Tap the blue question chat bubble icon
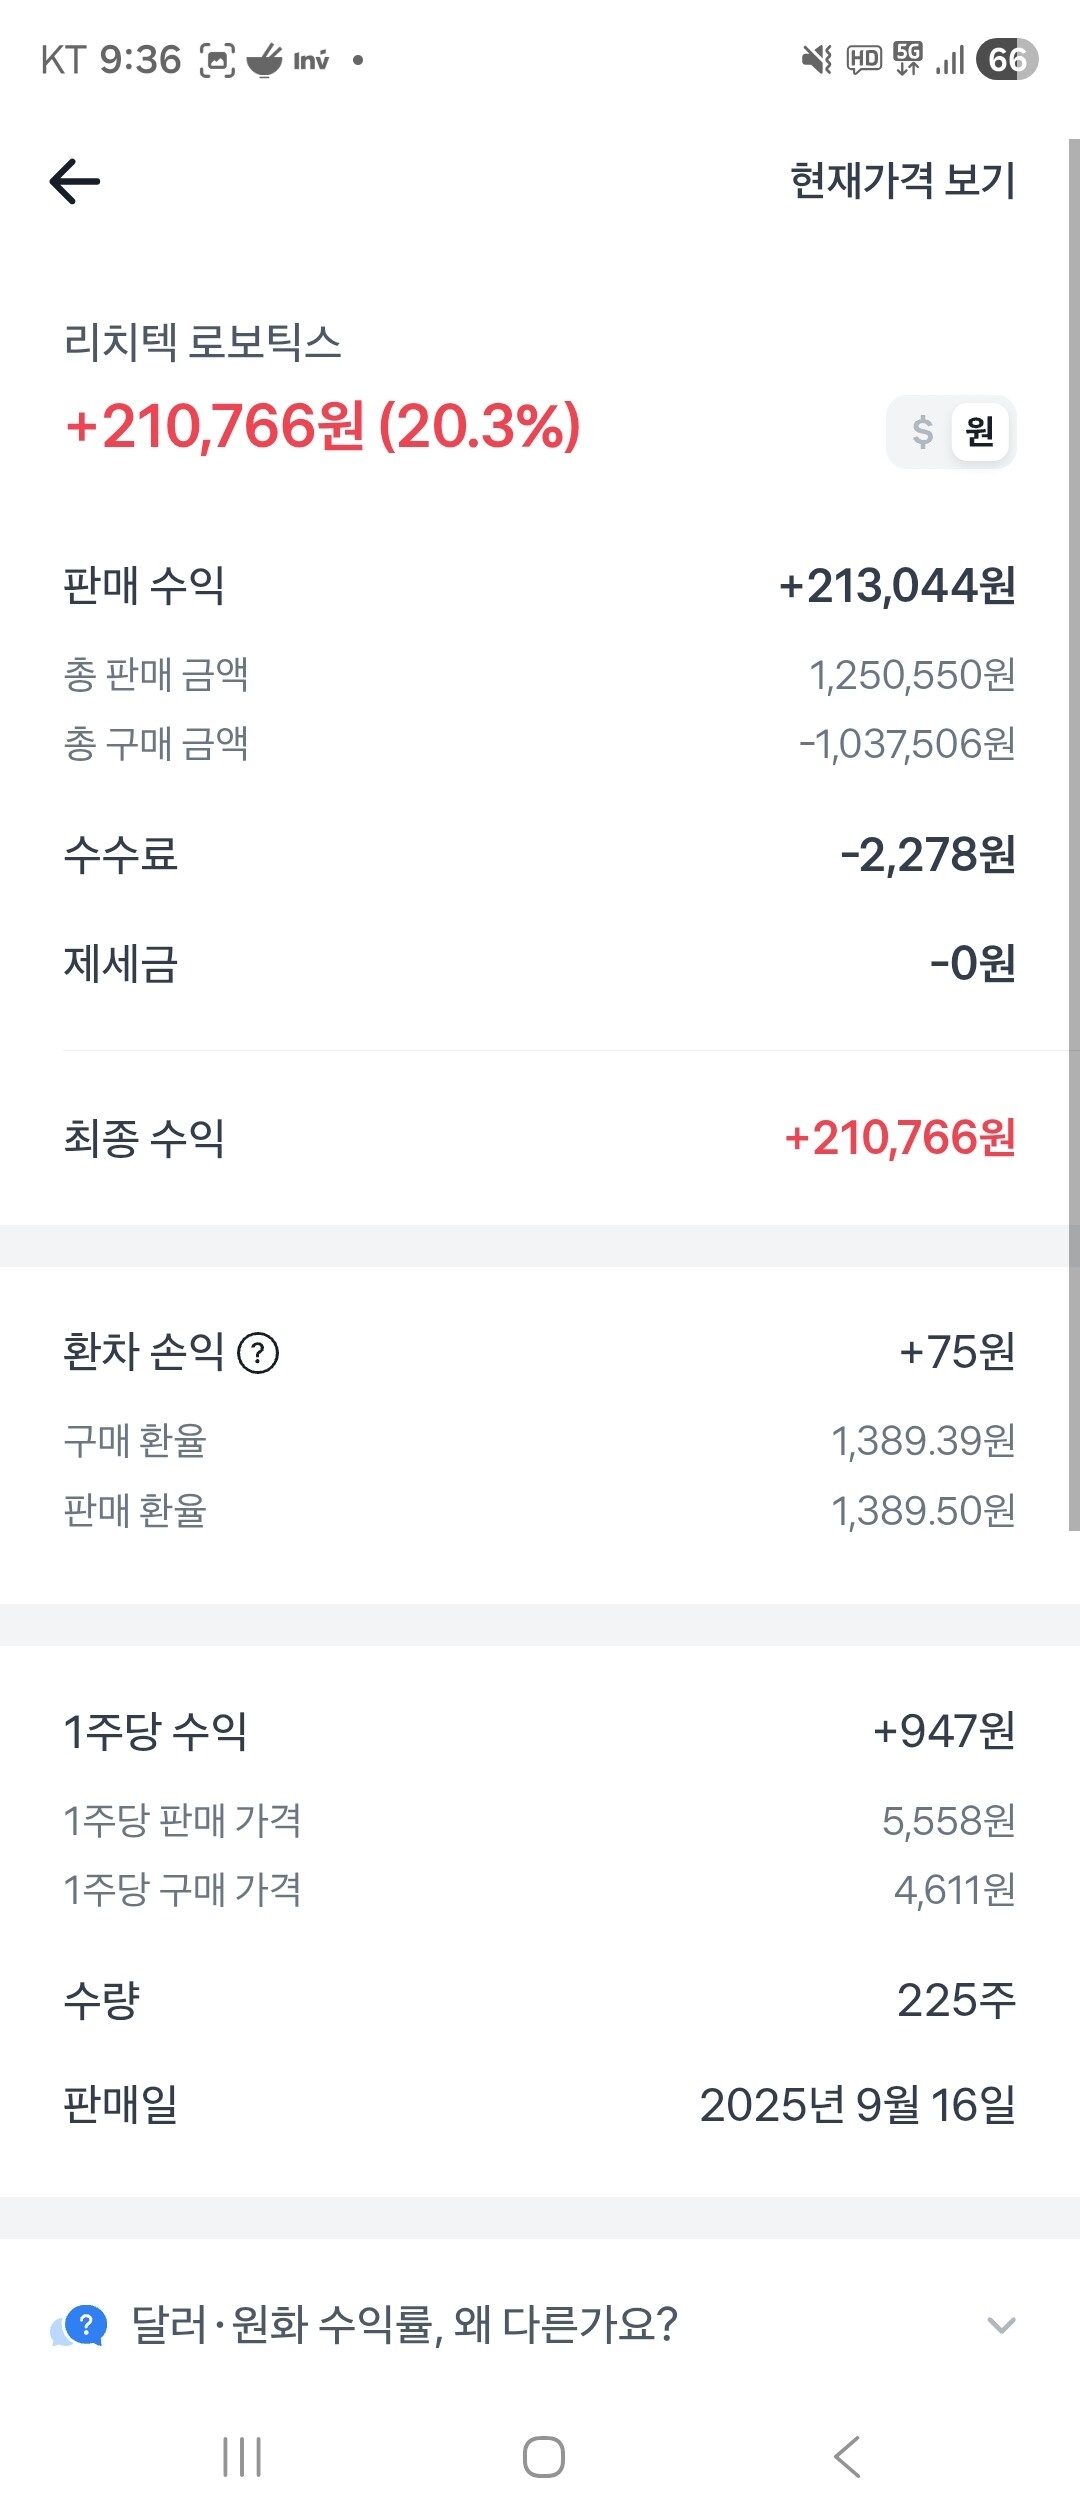Image resolution: width=1080 pixels, height=2520 pixels. [79, 2325]
